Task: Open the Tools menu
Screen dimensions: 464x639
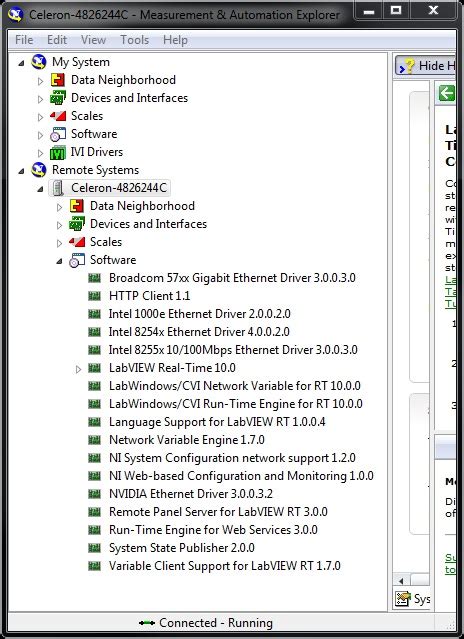Action: pyautogui.click(x=134, y=40)
